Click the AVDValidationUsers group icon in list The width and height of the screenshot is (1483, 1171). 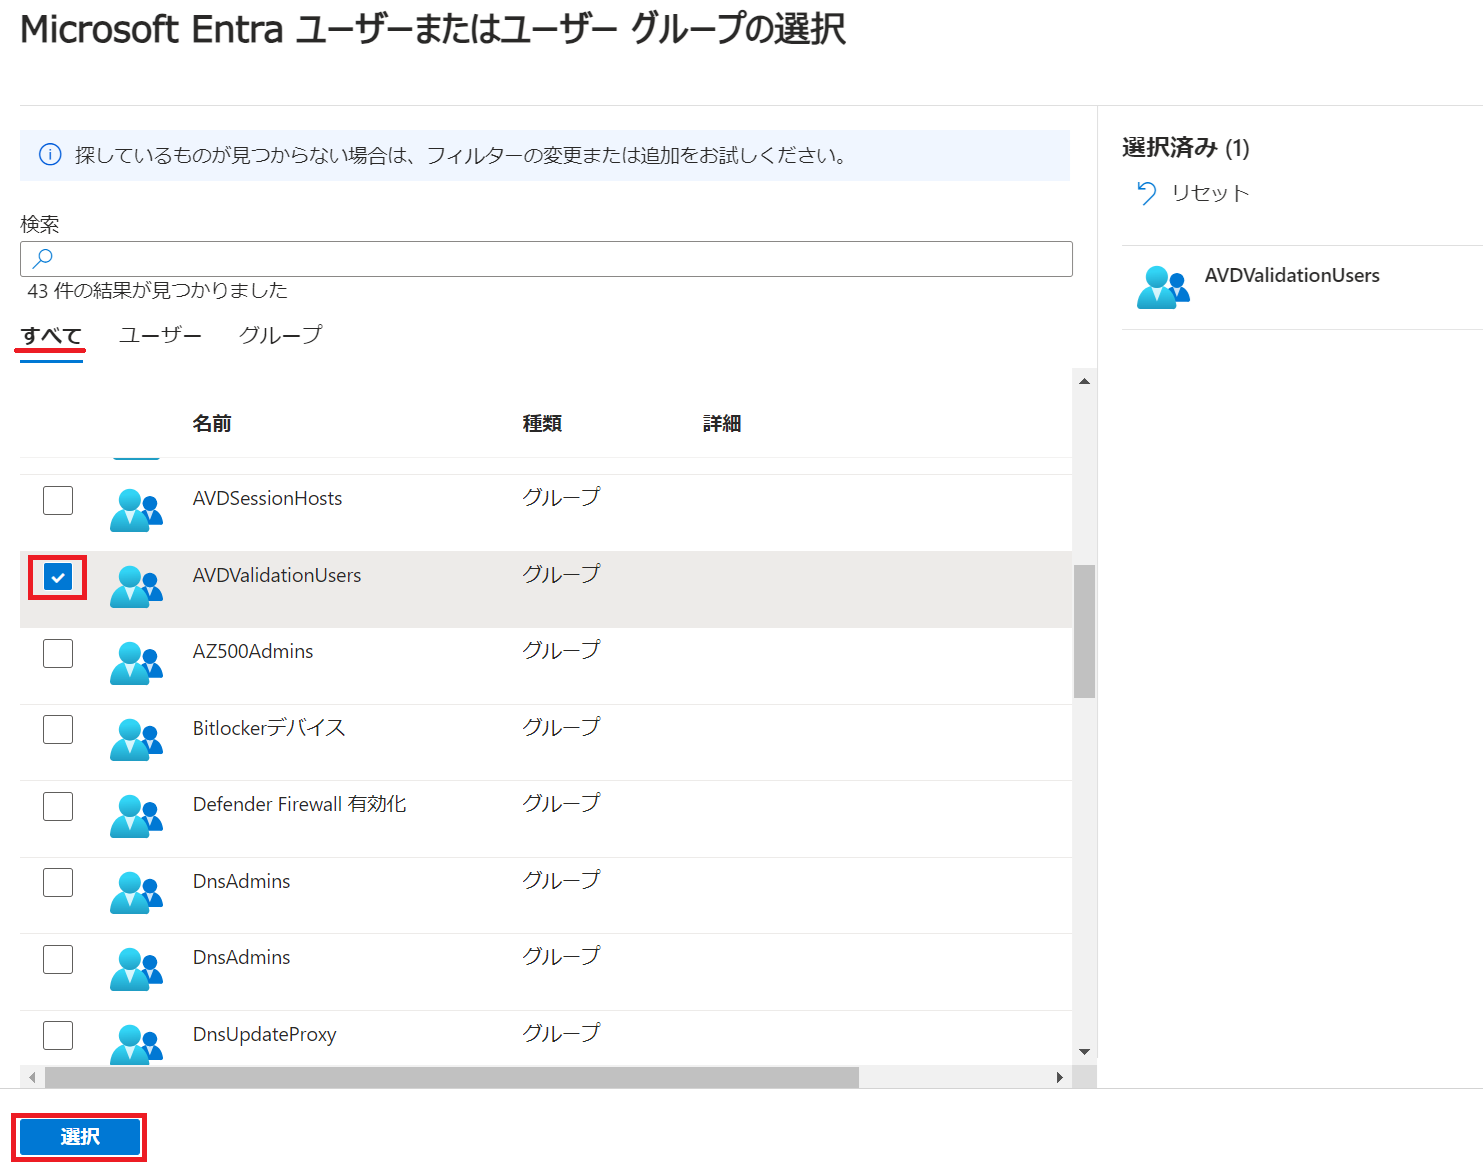point(136,587)
